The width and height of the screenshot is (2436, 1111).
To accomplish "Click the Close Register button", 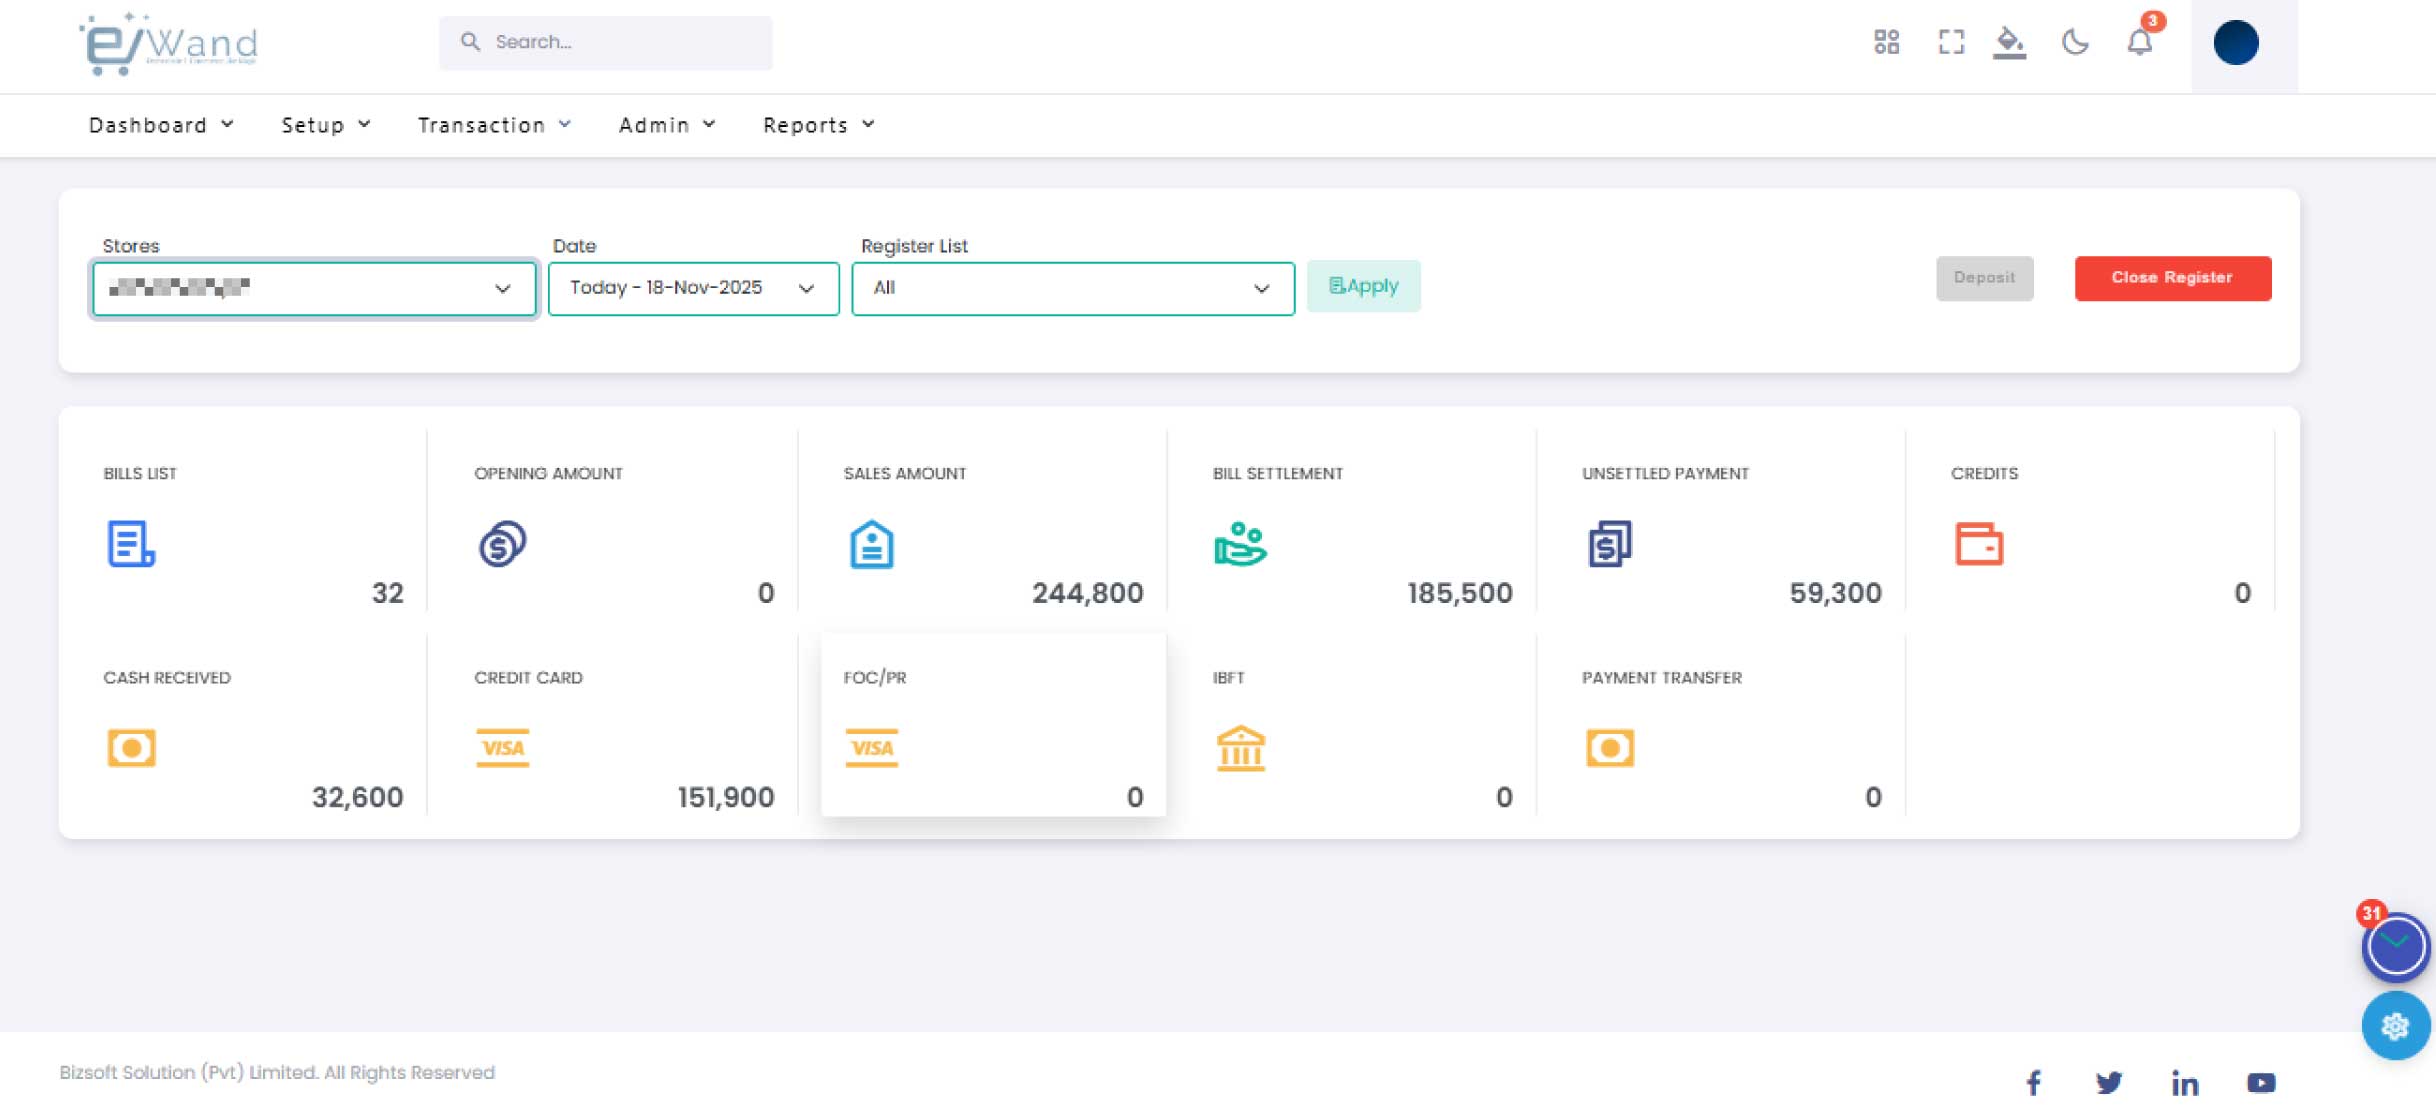I will pyautogui.click(x=2172, y=278).
